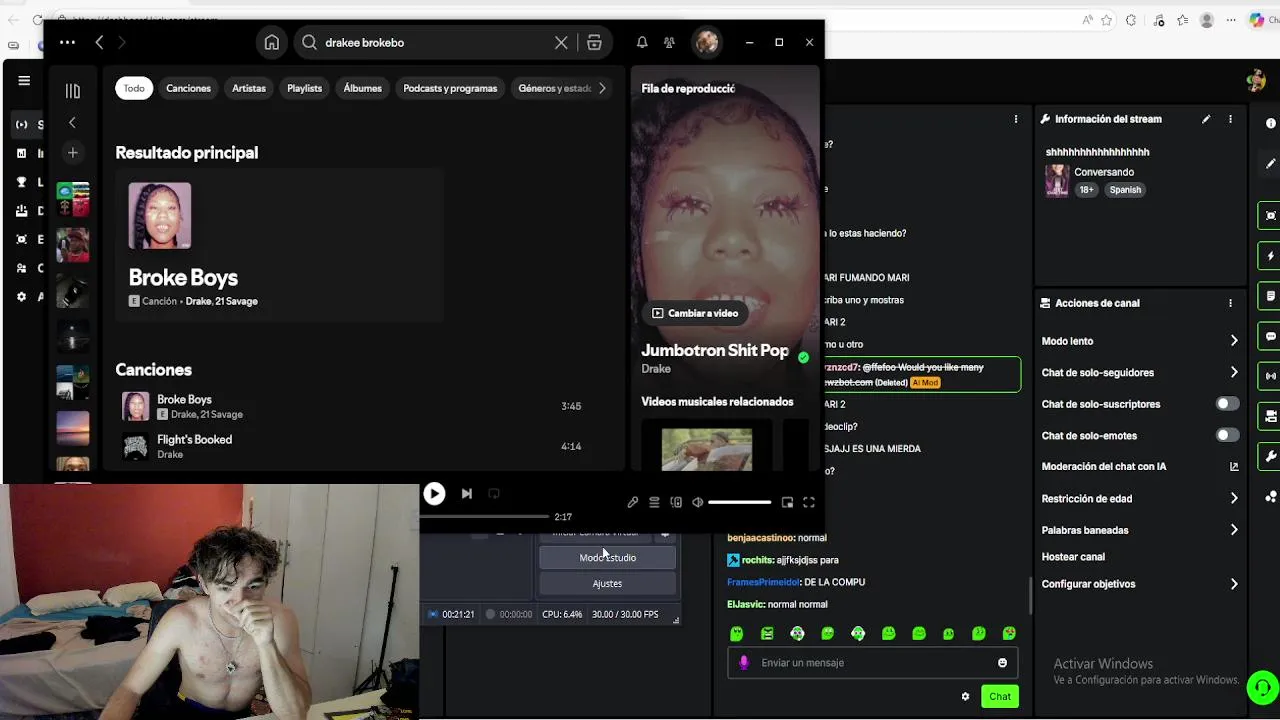1280x720 pixels.
Task: Toggle saved checkmark for Jumbotron song
Action: [803, 356]
